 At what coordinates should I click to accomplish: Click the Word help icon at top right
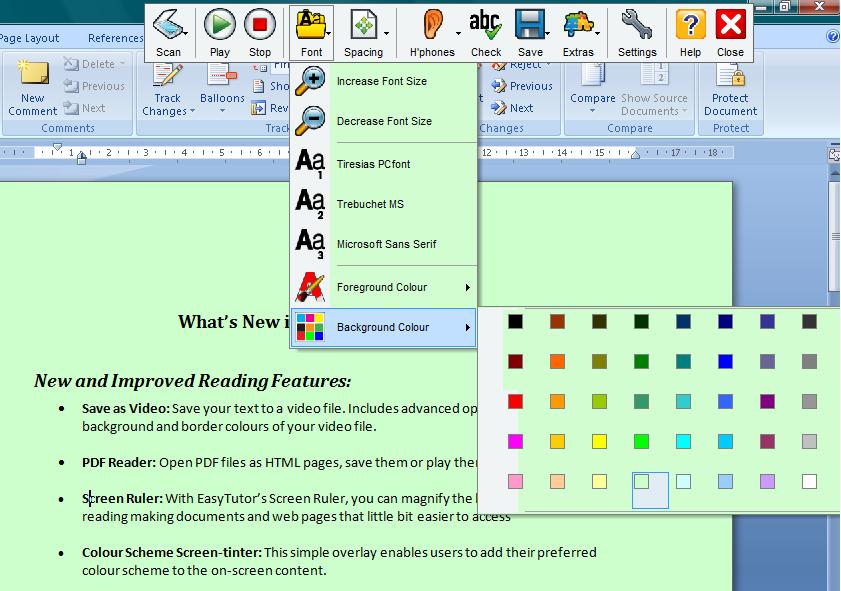point(833,36)
